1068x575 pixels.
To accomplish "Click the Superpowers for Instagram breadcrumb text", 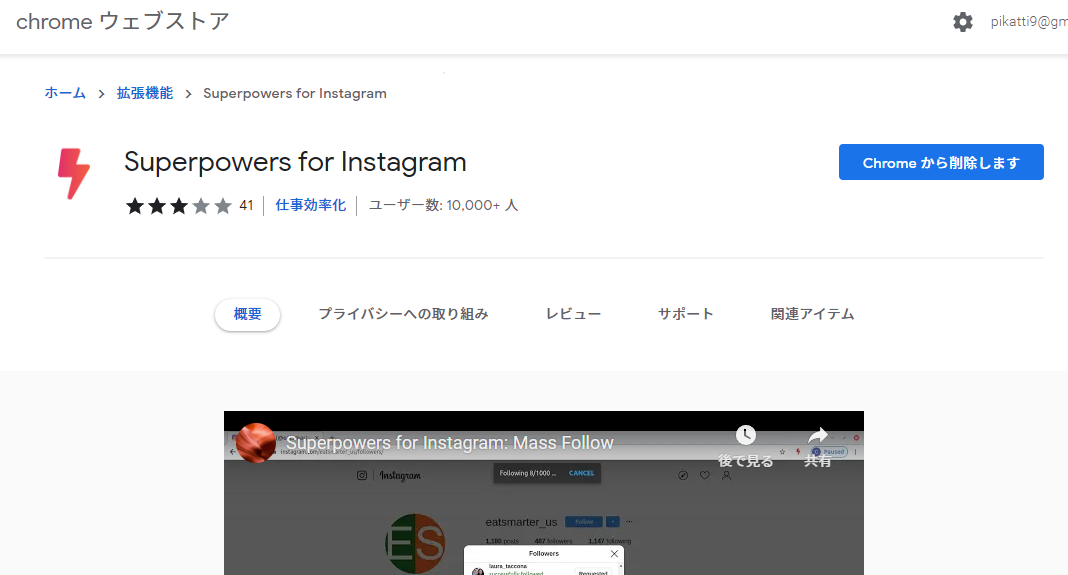I will (x=295, y=93).
